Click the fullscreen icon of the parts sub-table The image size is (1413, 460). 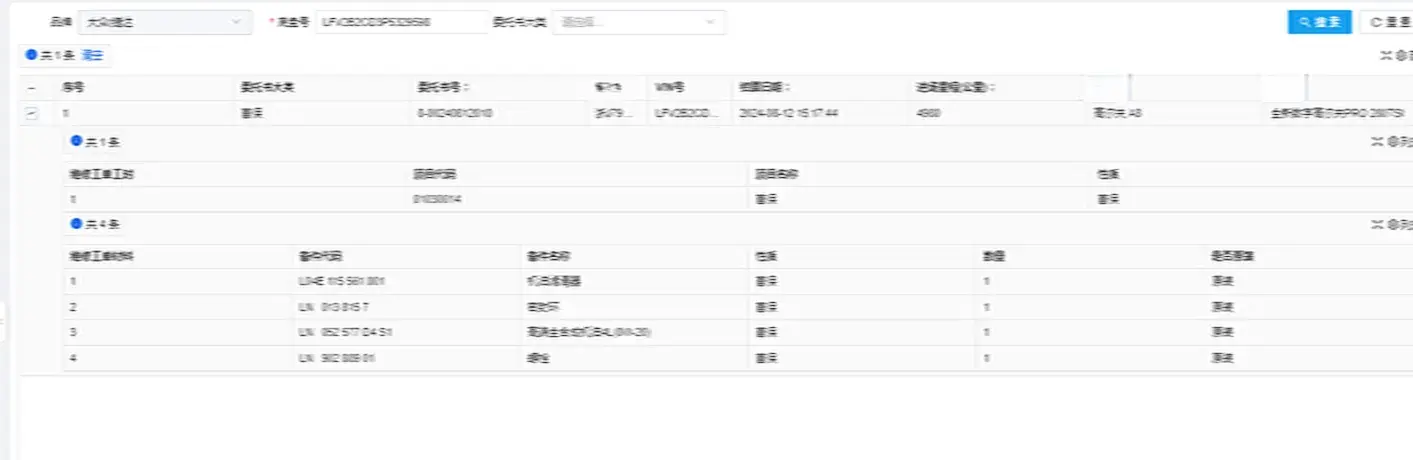pyautogui.click(x=1377, y=224)
